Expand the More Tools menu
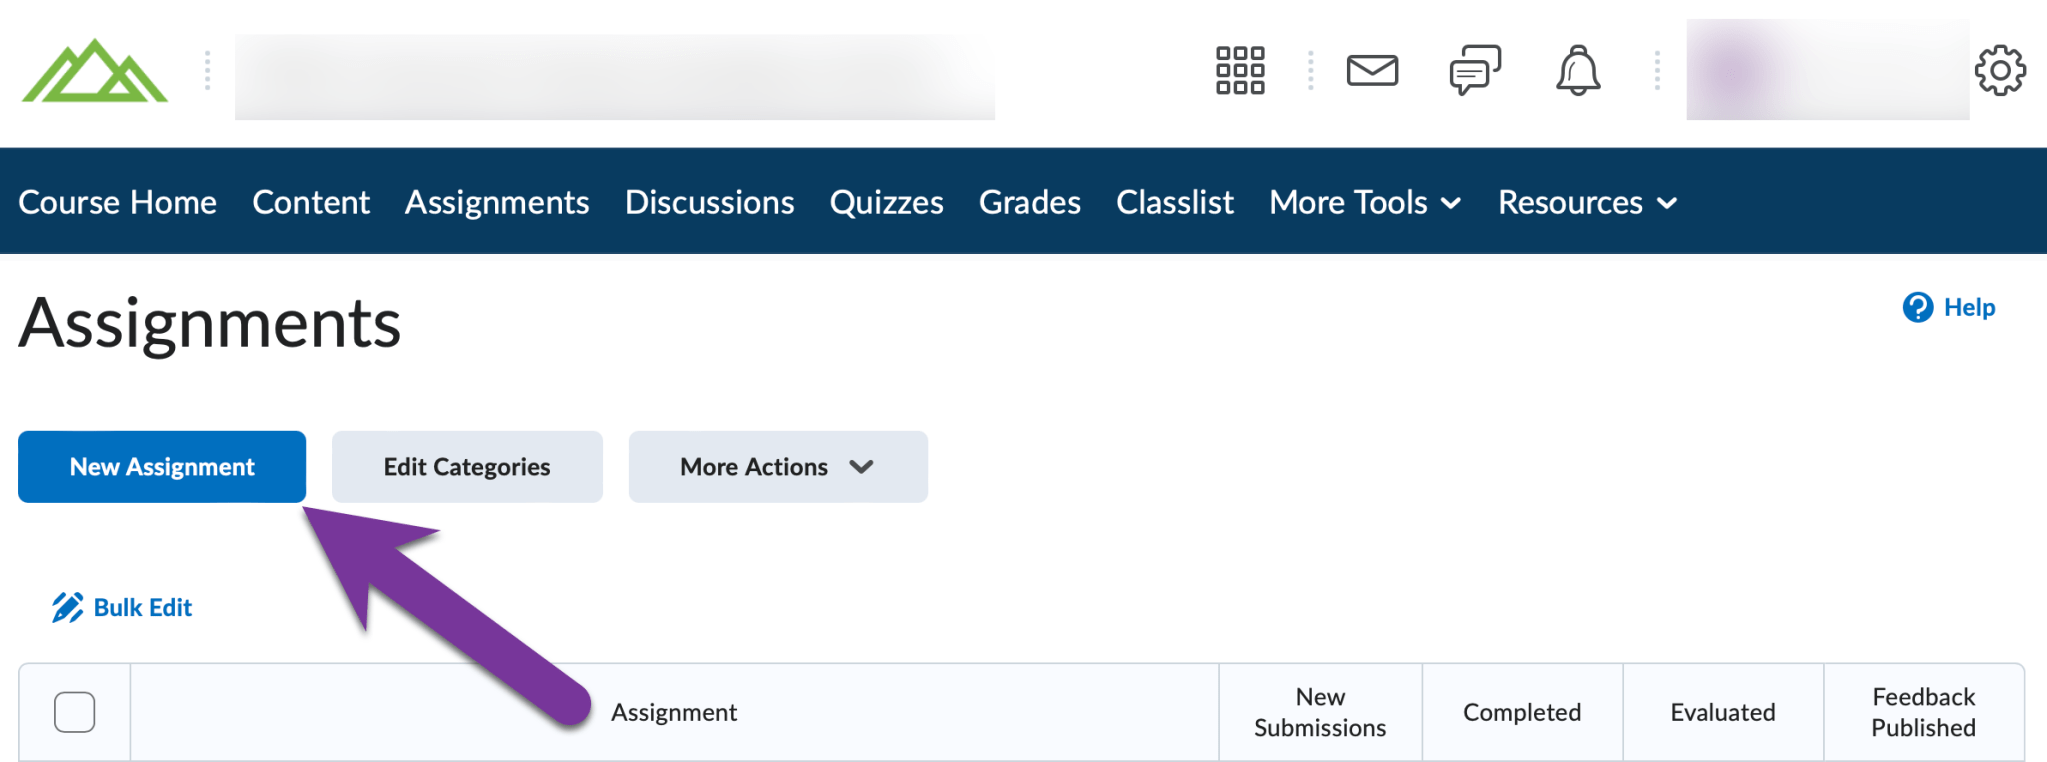The width and height of the screenshot is (2047, 762). [1364, 202]
